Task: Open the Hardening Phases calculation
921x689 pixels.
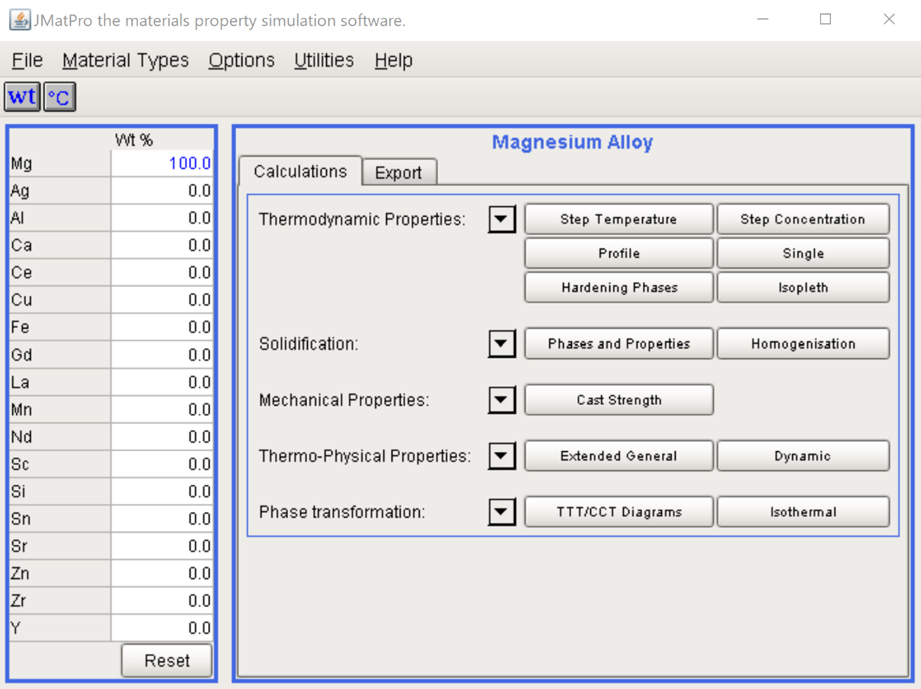Action: 619,287
